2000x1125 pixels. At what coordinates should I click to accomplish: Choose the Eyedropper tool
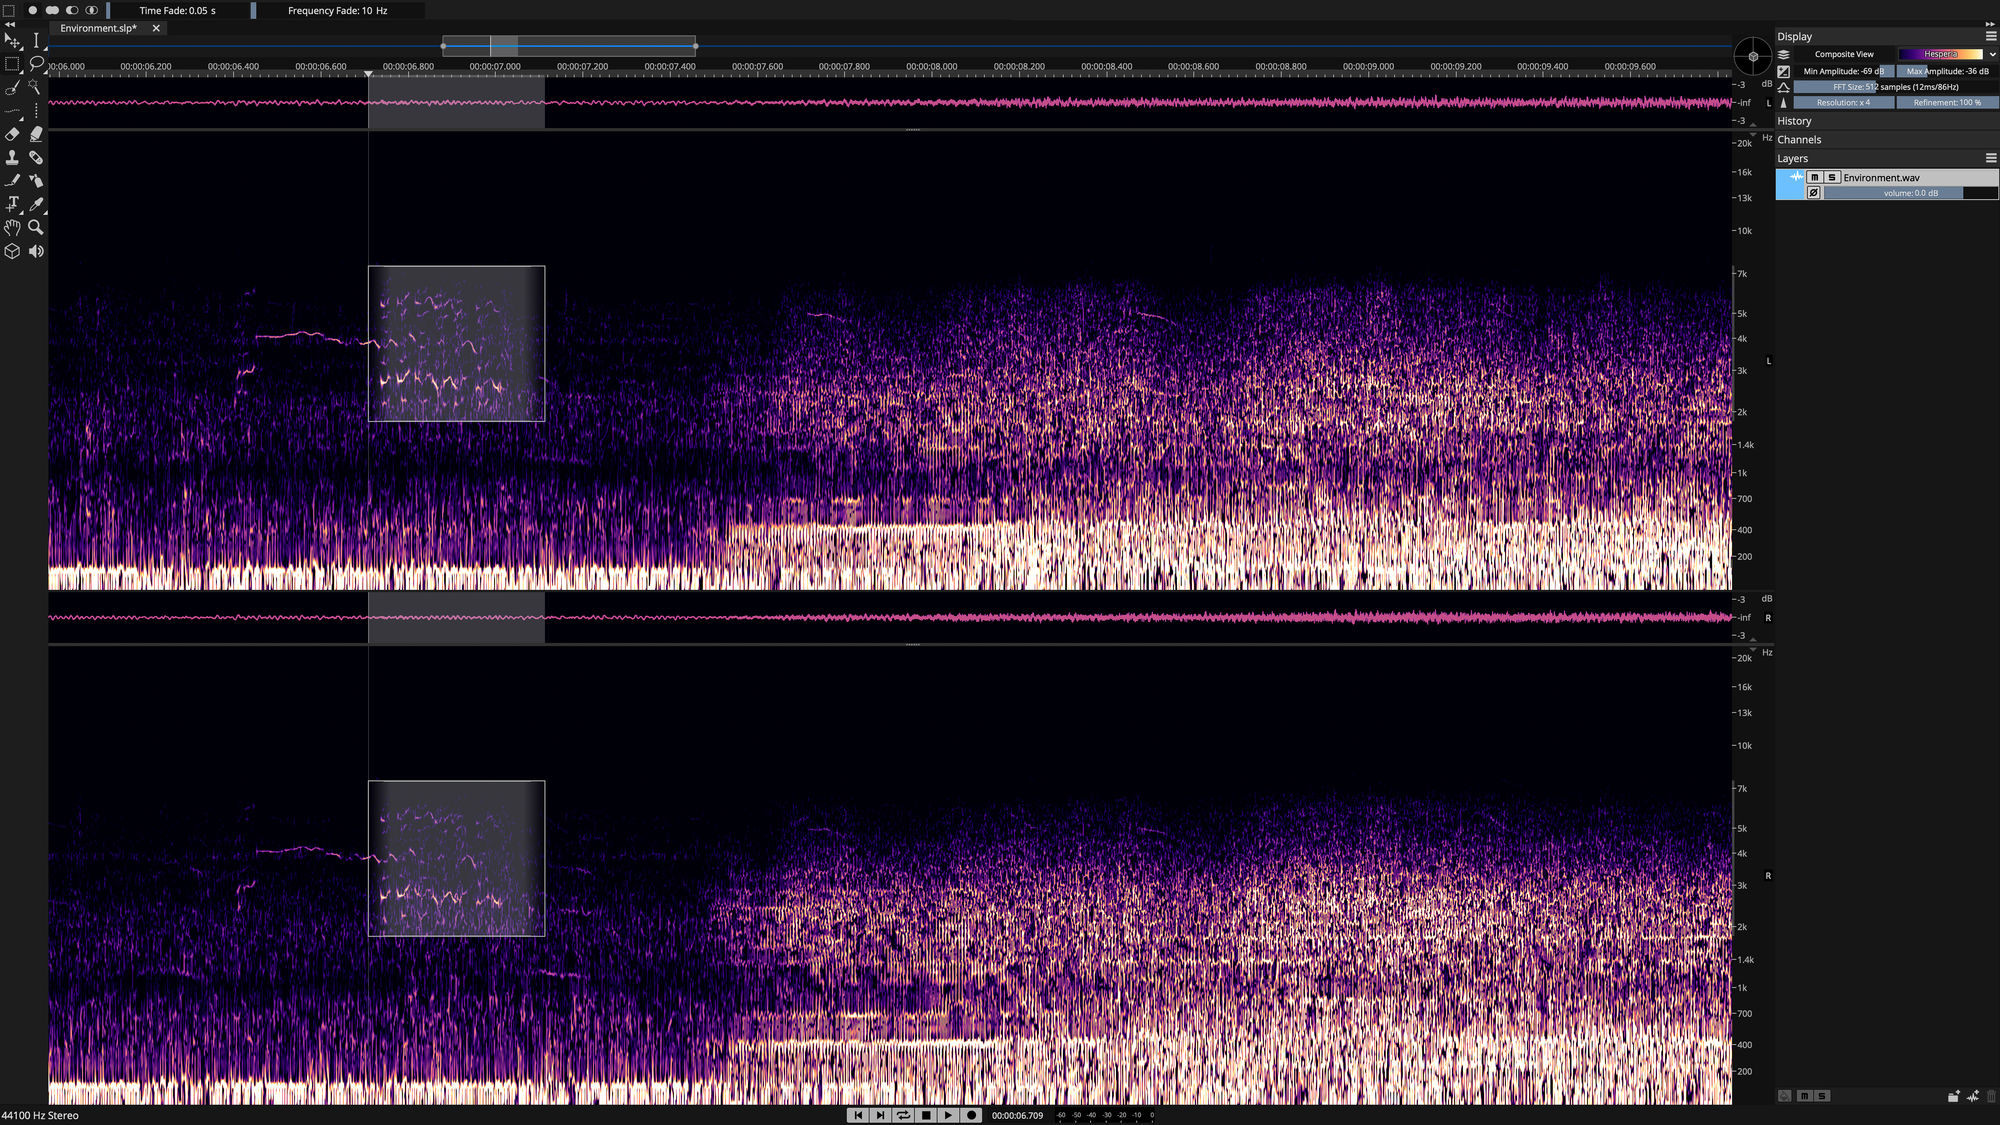click(x=36, y=204)
